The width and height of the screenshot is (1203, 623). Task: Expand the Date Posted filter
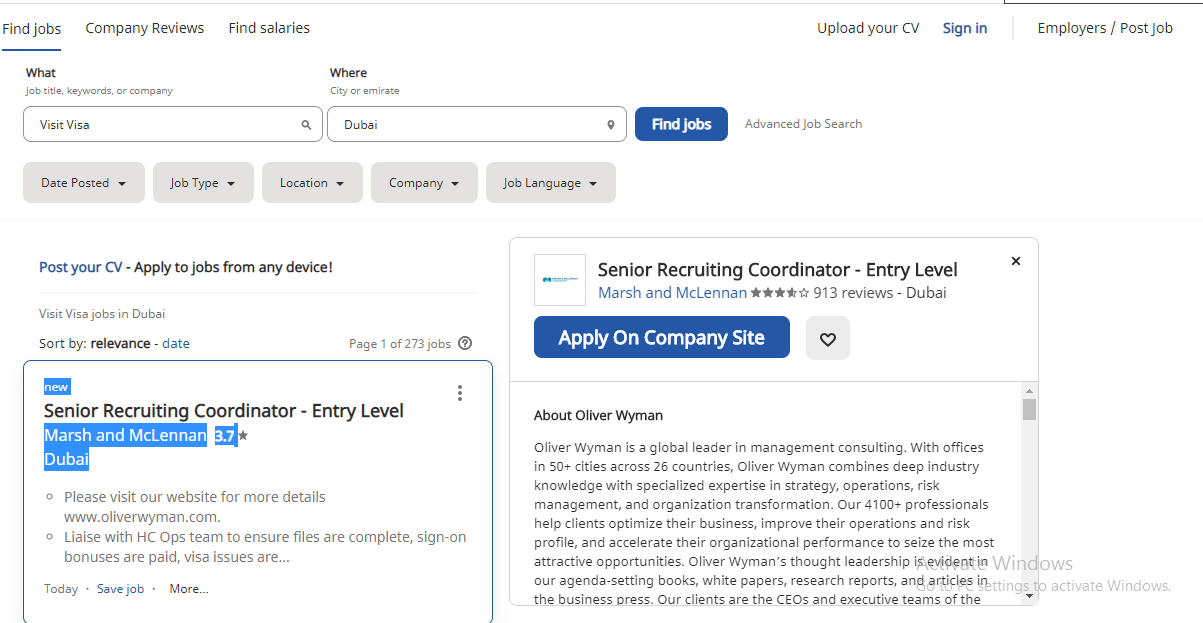coord(84,183)
